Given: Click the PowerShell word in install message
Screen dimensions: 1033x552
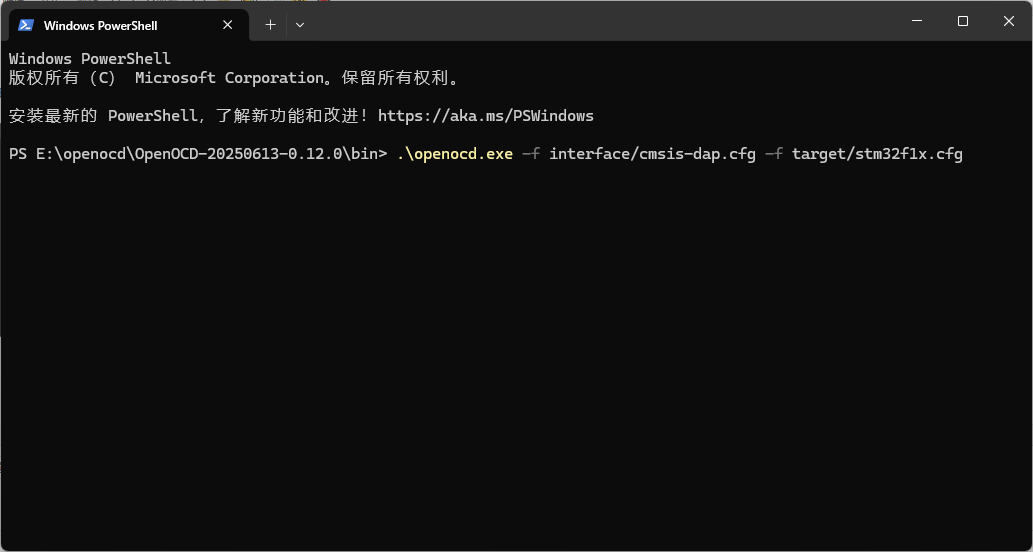Looking at the screenshot, I should click(x=153, y=116).
